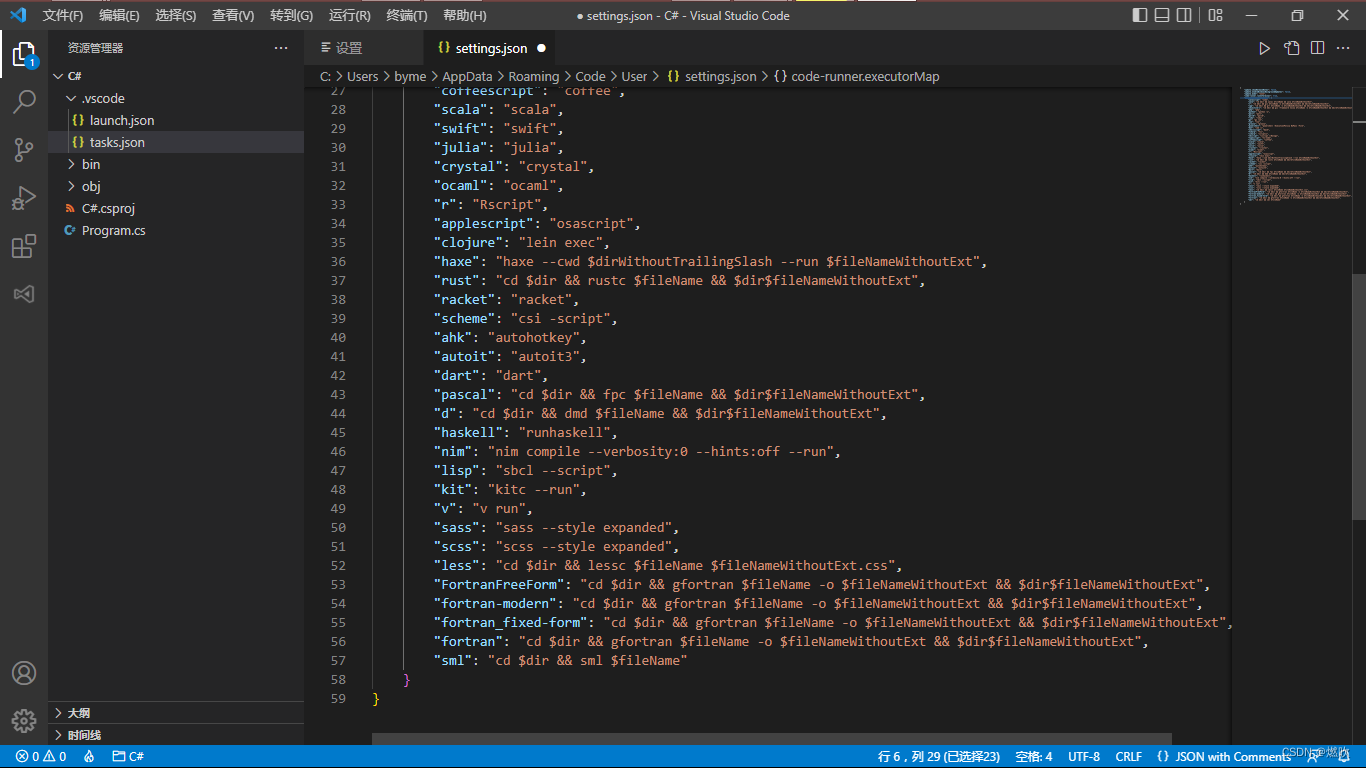
Task: Click the Open Settings UI icon in editor toolbar
Action: pyautogui.click(x=1291, y=48)
